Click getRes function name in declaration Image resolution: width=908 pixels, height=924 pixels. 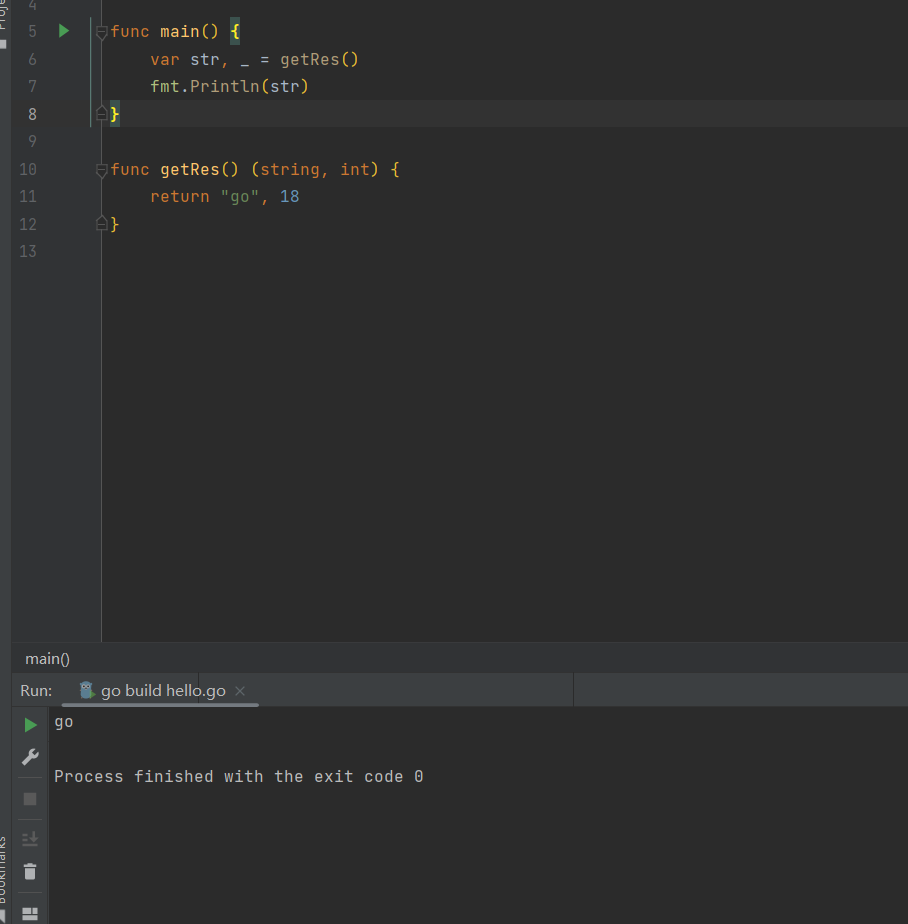190,170
